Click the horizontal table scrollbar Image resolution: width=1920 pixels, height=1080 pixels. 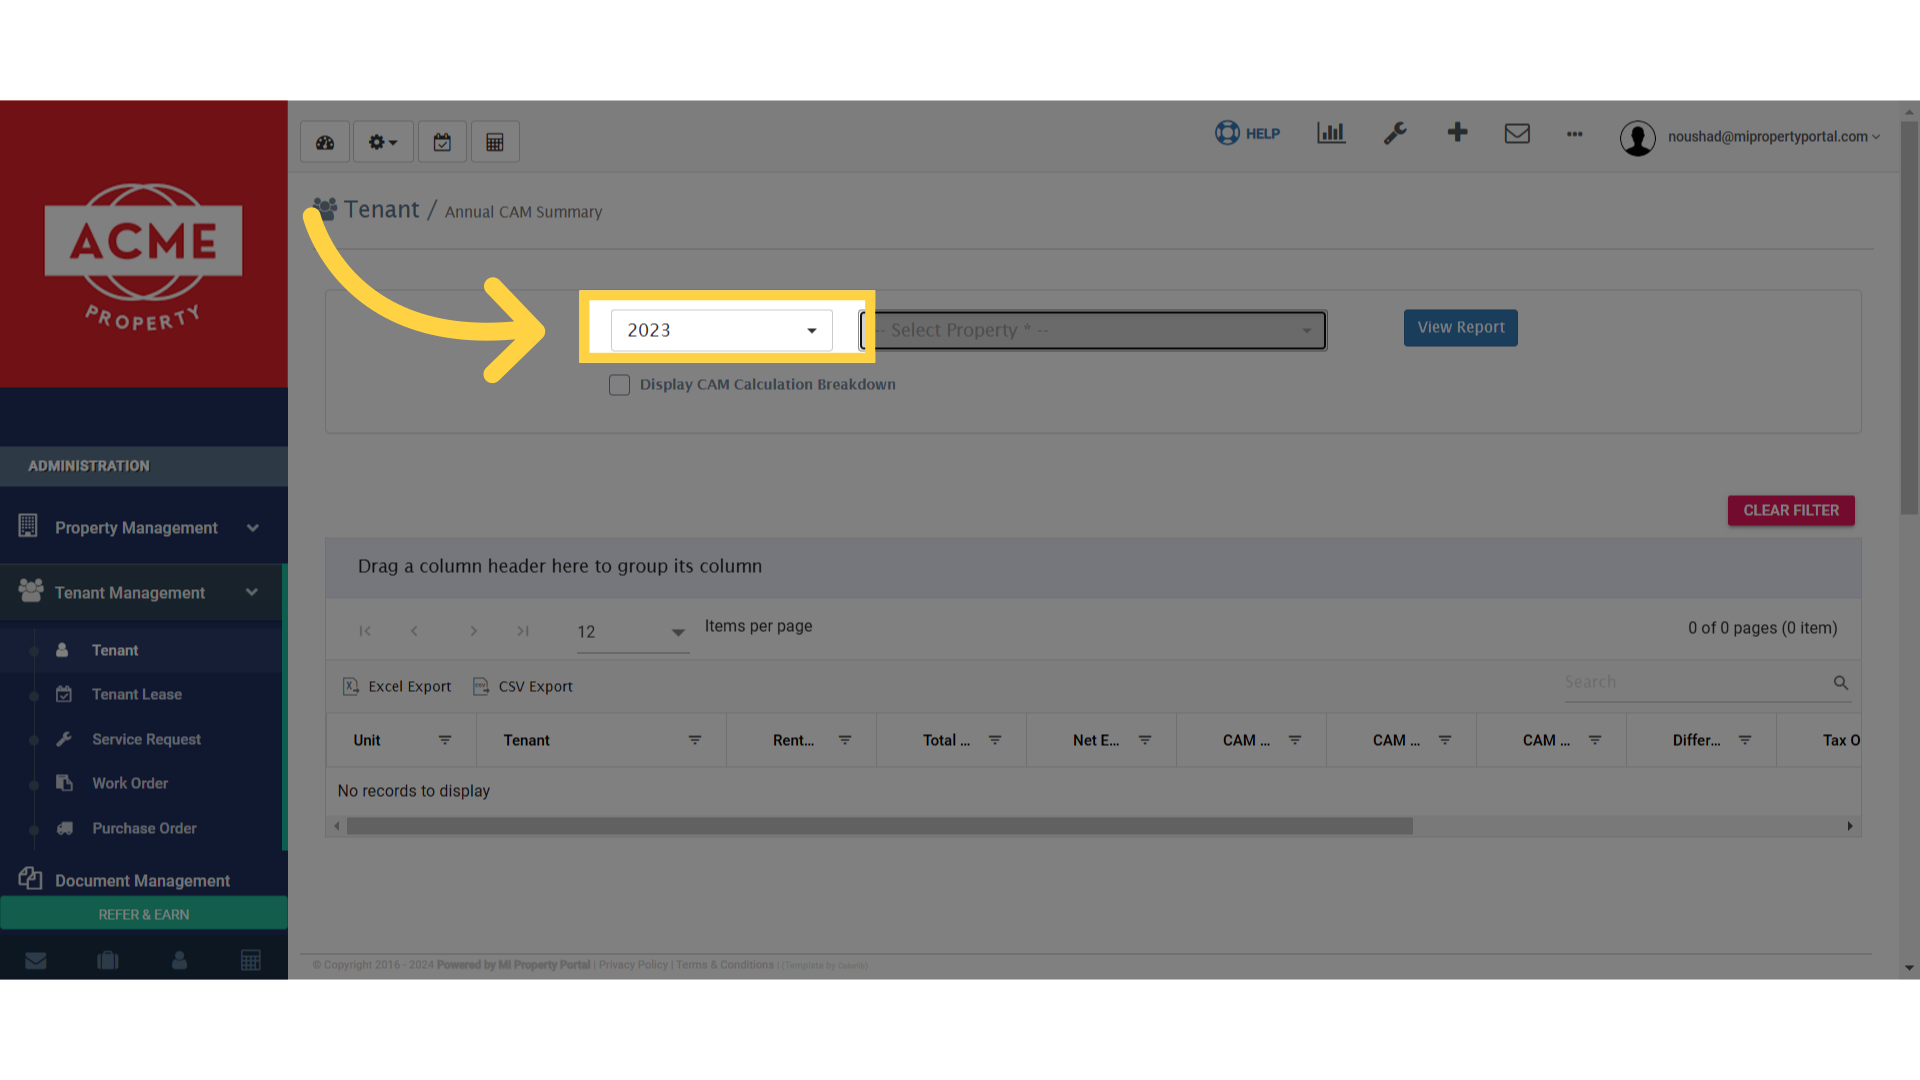pyautogui.click(x=879, y=826)
